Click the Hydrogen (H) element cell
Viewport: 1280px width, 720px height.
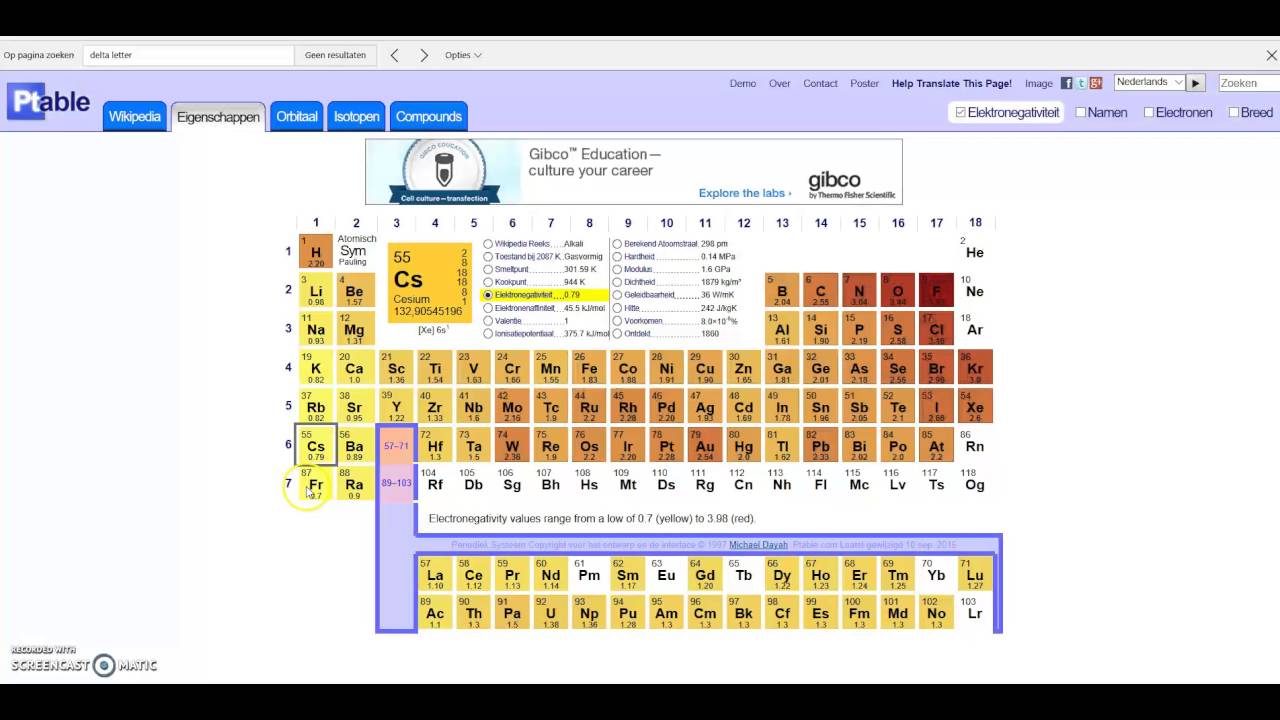click(x=316, y=252)
